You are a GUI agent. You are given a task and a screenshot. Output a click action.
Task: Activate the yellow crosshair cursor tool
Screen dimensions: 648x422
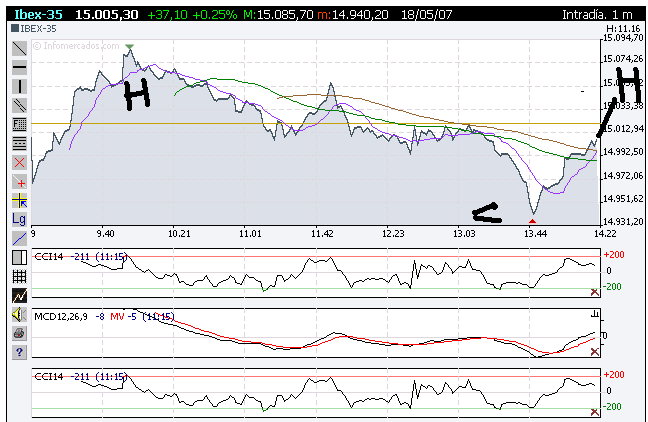click(x=19, y=200)
